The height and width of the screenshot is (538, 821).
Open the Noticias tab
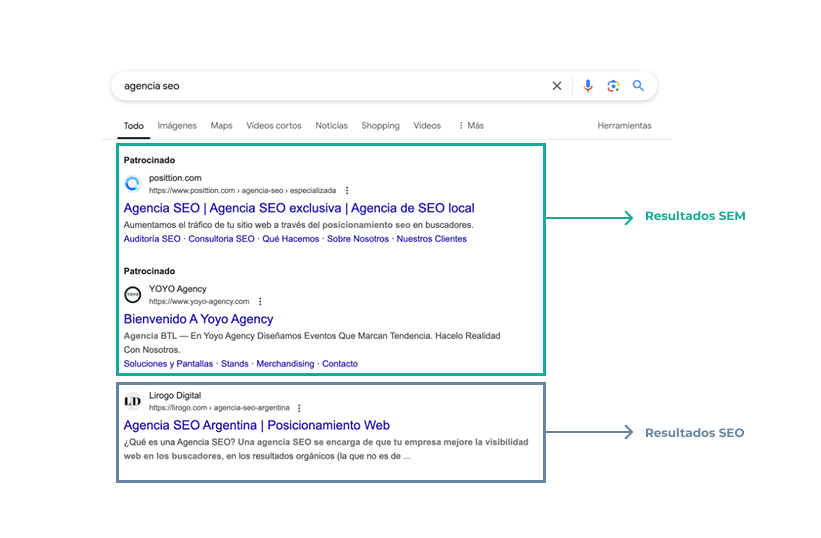331,126
